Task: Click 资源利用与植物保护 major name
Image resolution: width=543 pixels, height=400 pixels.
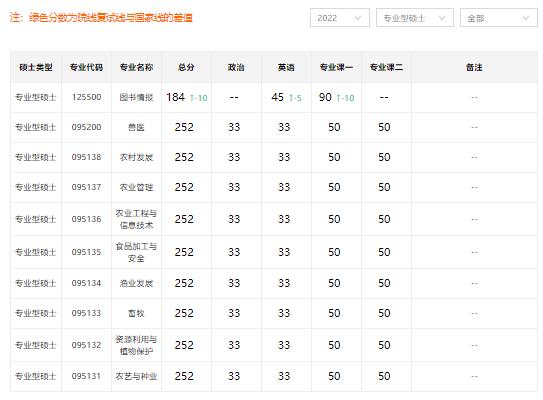Action: coord(136,345)
